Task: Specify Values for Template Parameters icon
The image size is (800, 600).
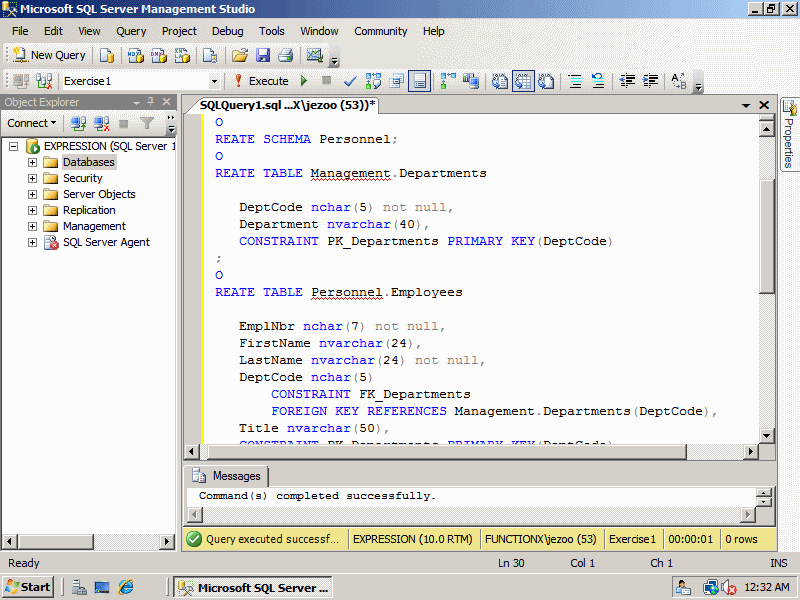Action: tap(679, 81)
